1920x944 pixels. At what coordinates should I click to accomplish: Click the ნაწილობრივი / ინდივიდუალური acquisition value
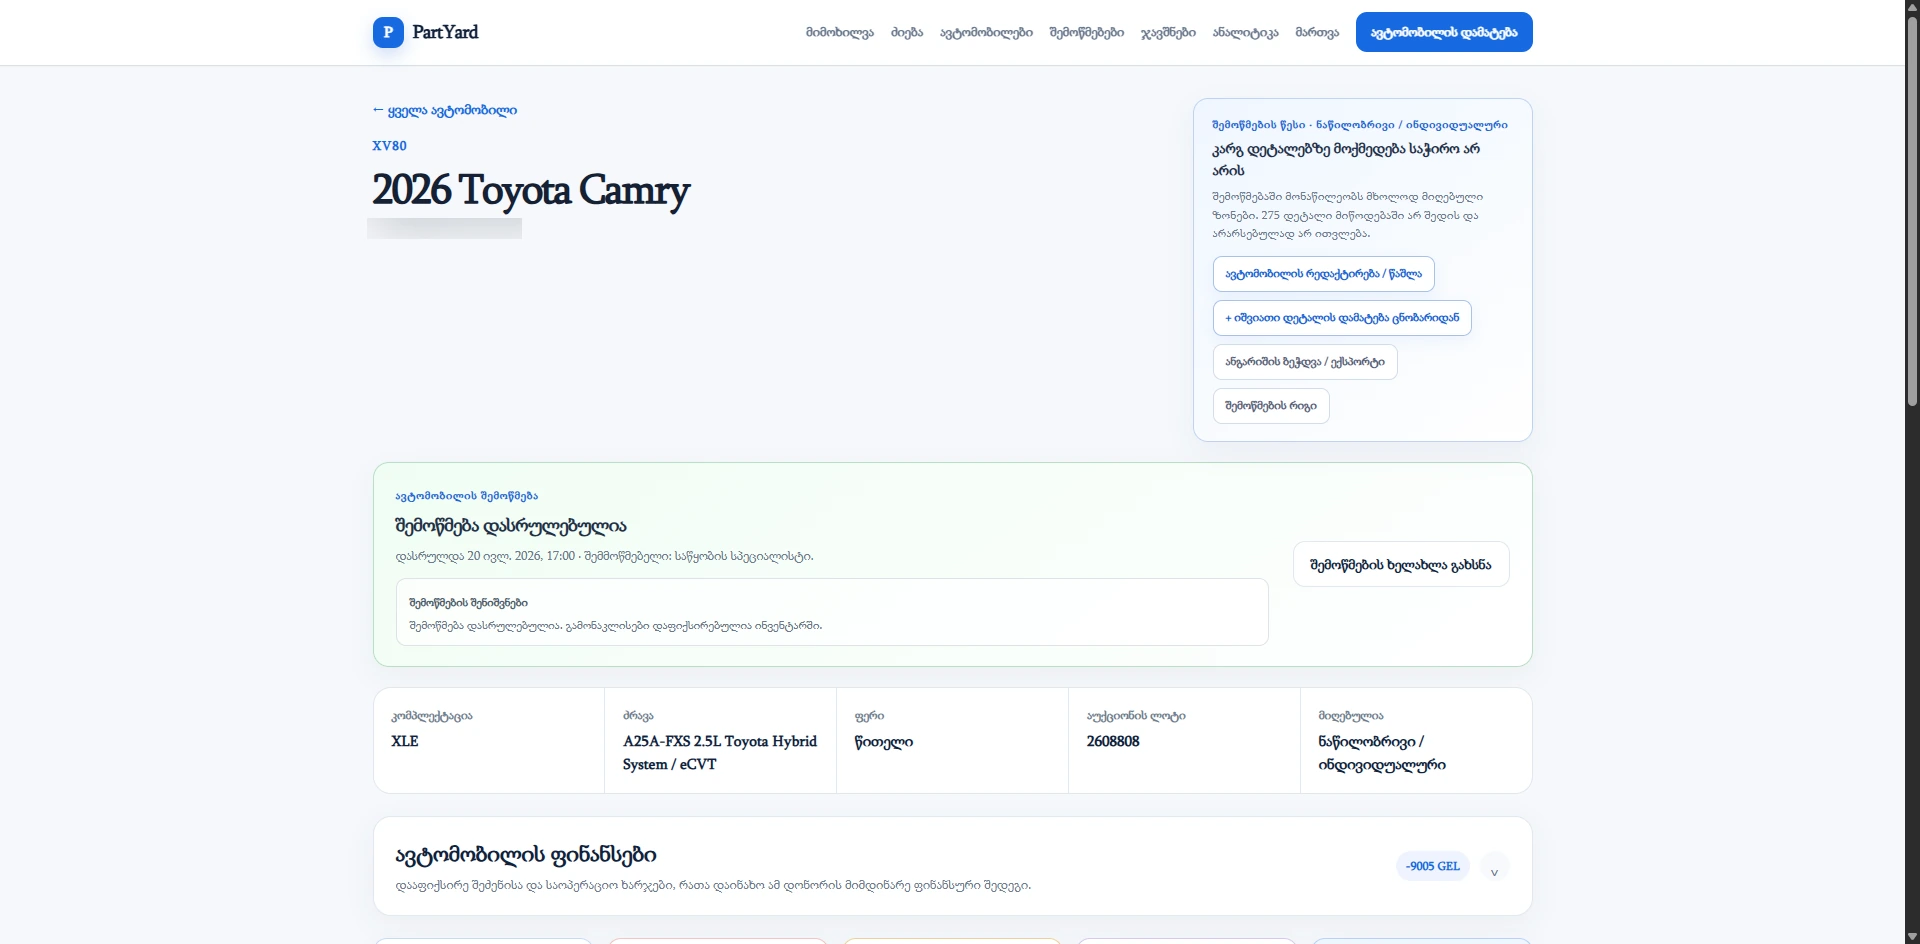click(1382, 753)
